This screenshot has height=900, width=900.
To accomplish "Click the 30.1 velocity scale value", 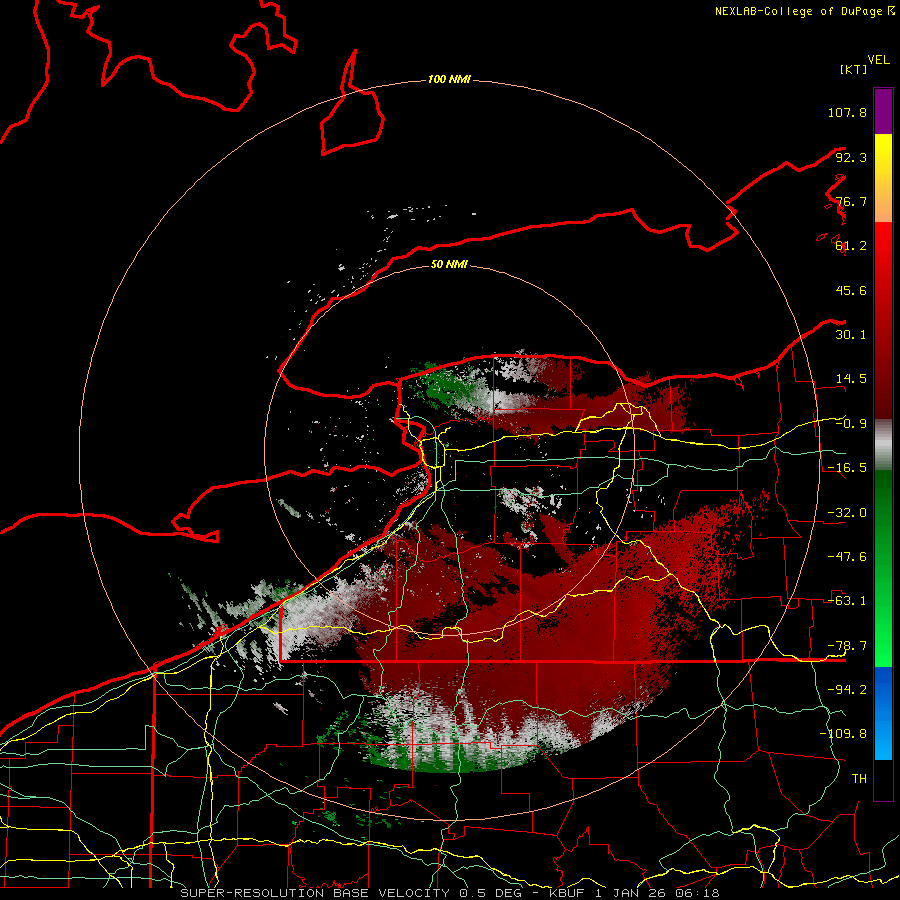I will pyautogui.click(x=851, y=335).
